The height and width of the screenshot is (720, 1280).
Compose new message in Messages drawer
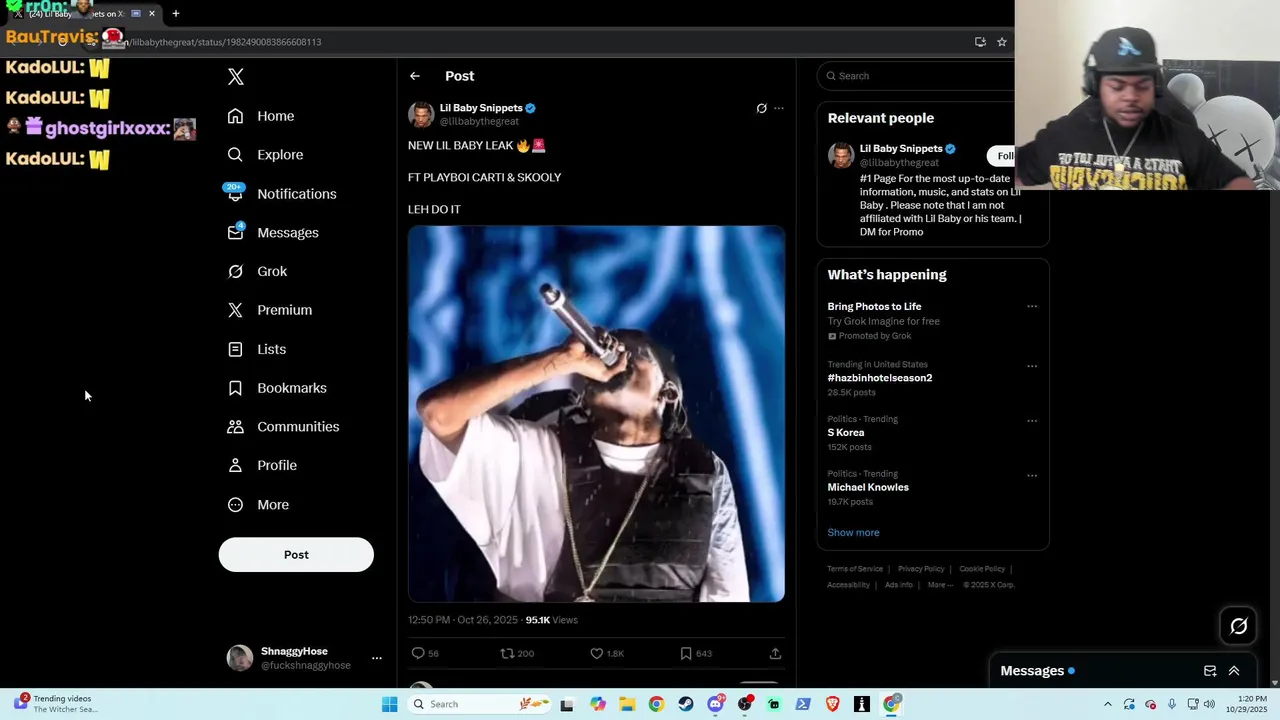[x=1210, y=671]
